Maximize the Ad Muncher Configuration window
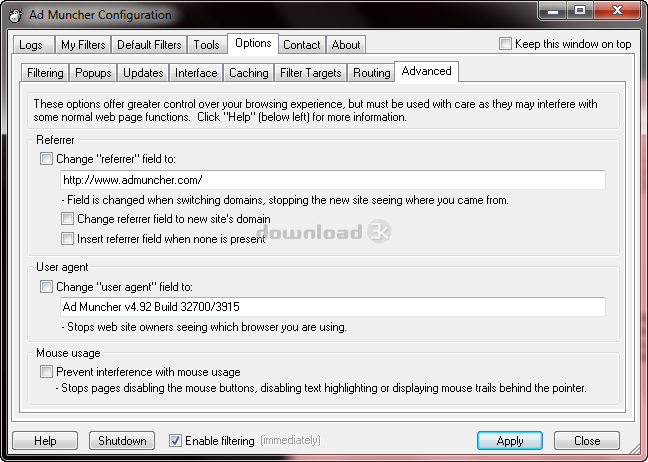 [x=579, y=10]
